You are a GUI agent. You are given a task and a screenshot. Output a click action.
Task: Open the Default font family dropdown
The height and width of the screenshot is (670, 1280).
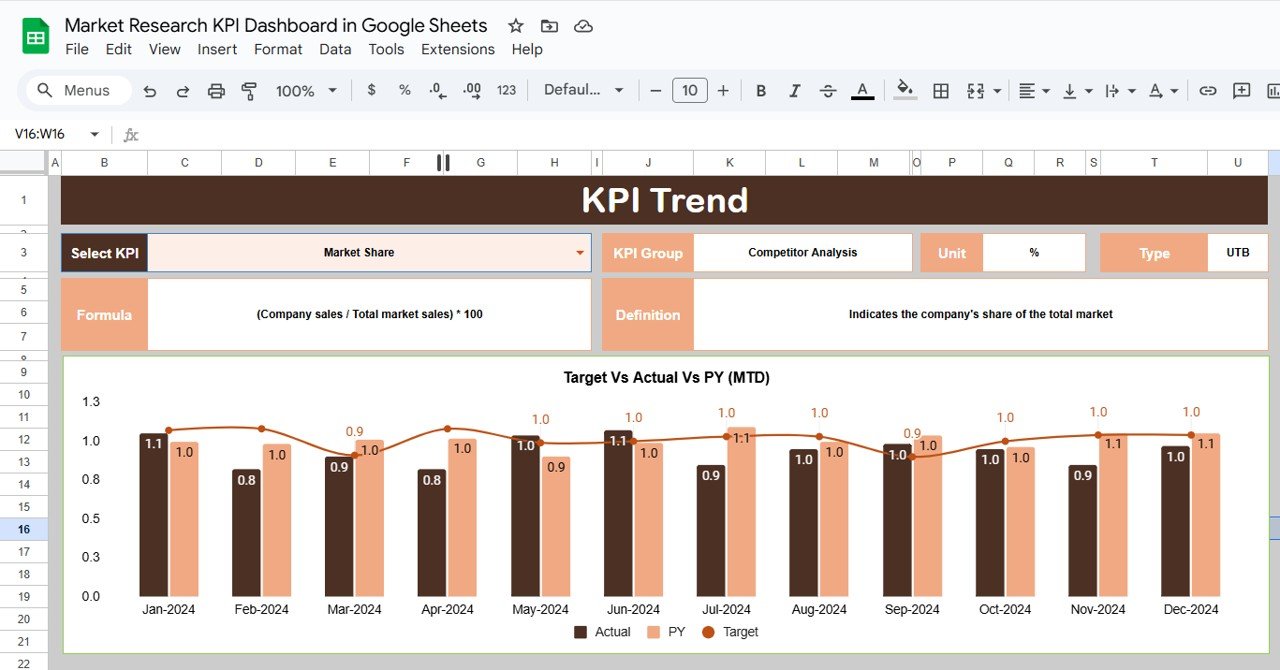pos(583,90)
